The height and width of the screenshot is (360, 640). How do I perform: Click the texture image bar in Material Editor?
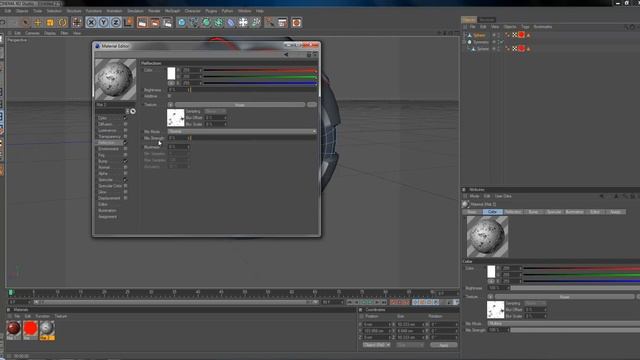pyautogui.click(x=240, y=105)
